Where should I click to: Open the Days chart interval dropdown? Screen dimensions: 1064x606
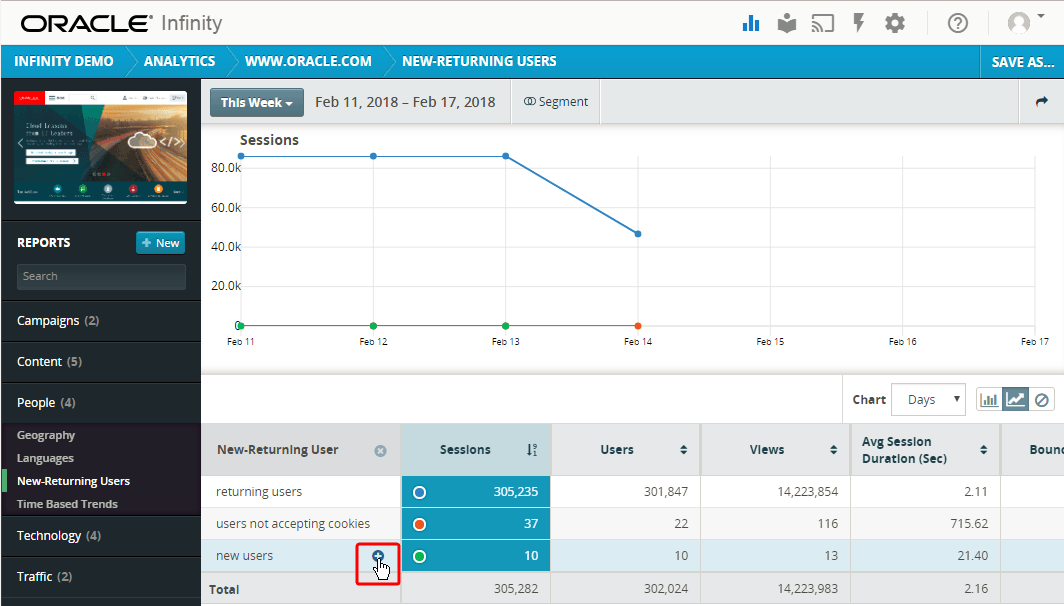pyautogui.click(x=927, y=399)
